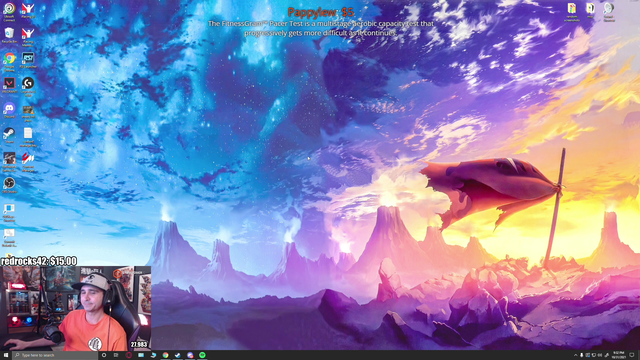Viewport: 640px width, 360px height.
Task: Open Task View on the taskbar
Action: 116,355
